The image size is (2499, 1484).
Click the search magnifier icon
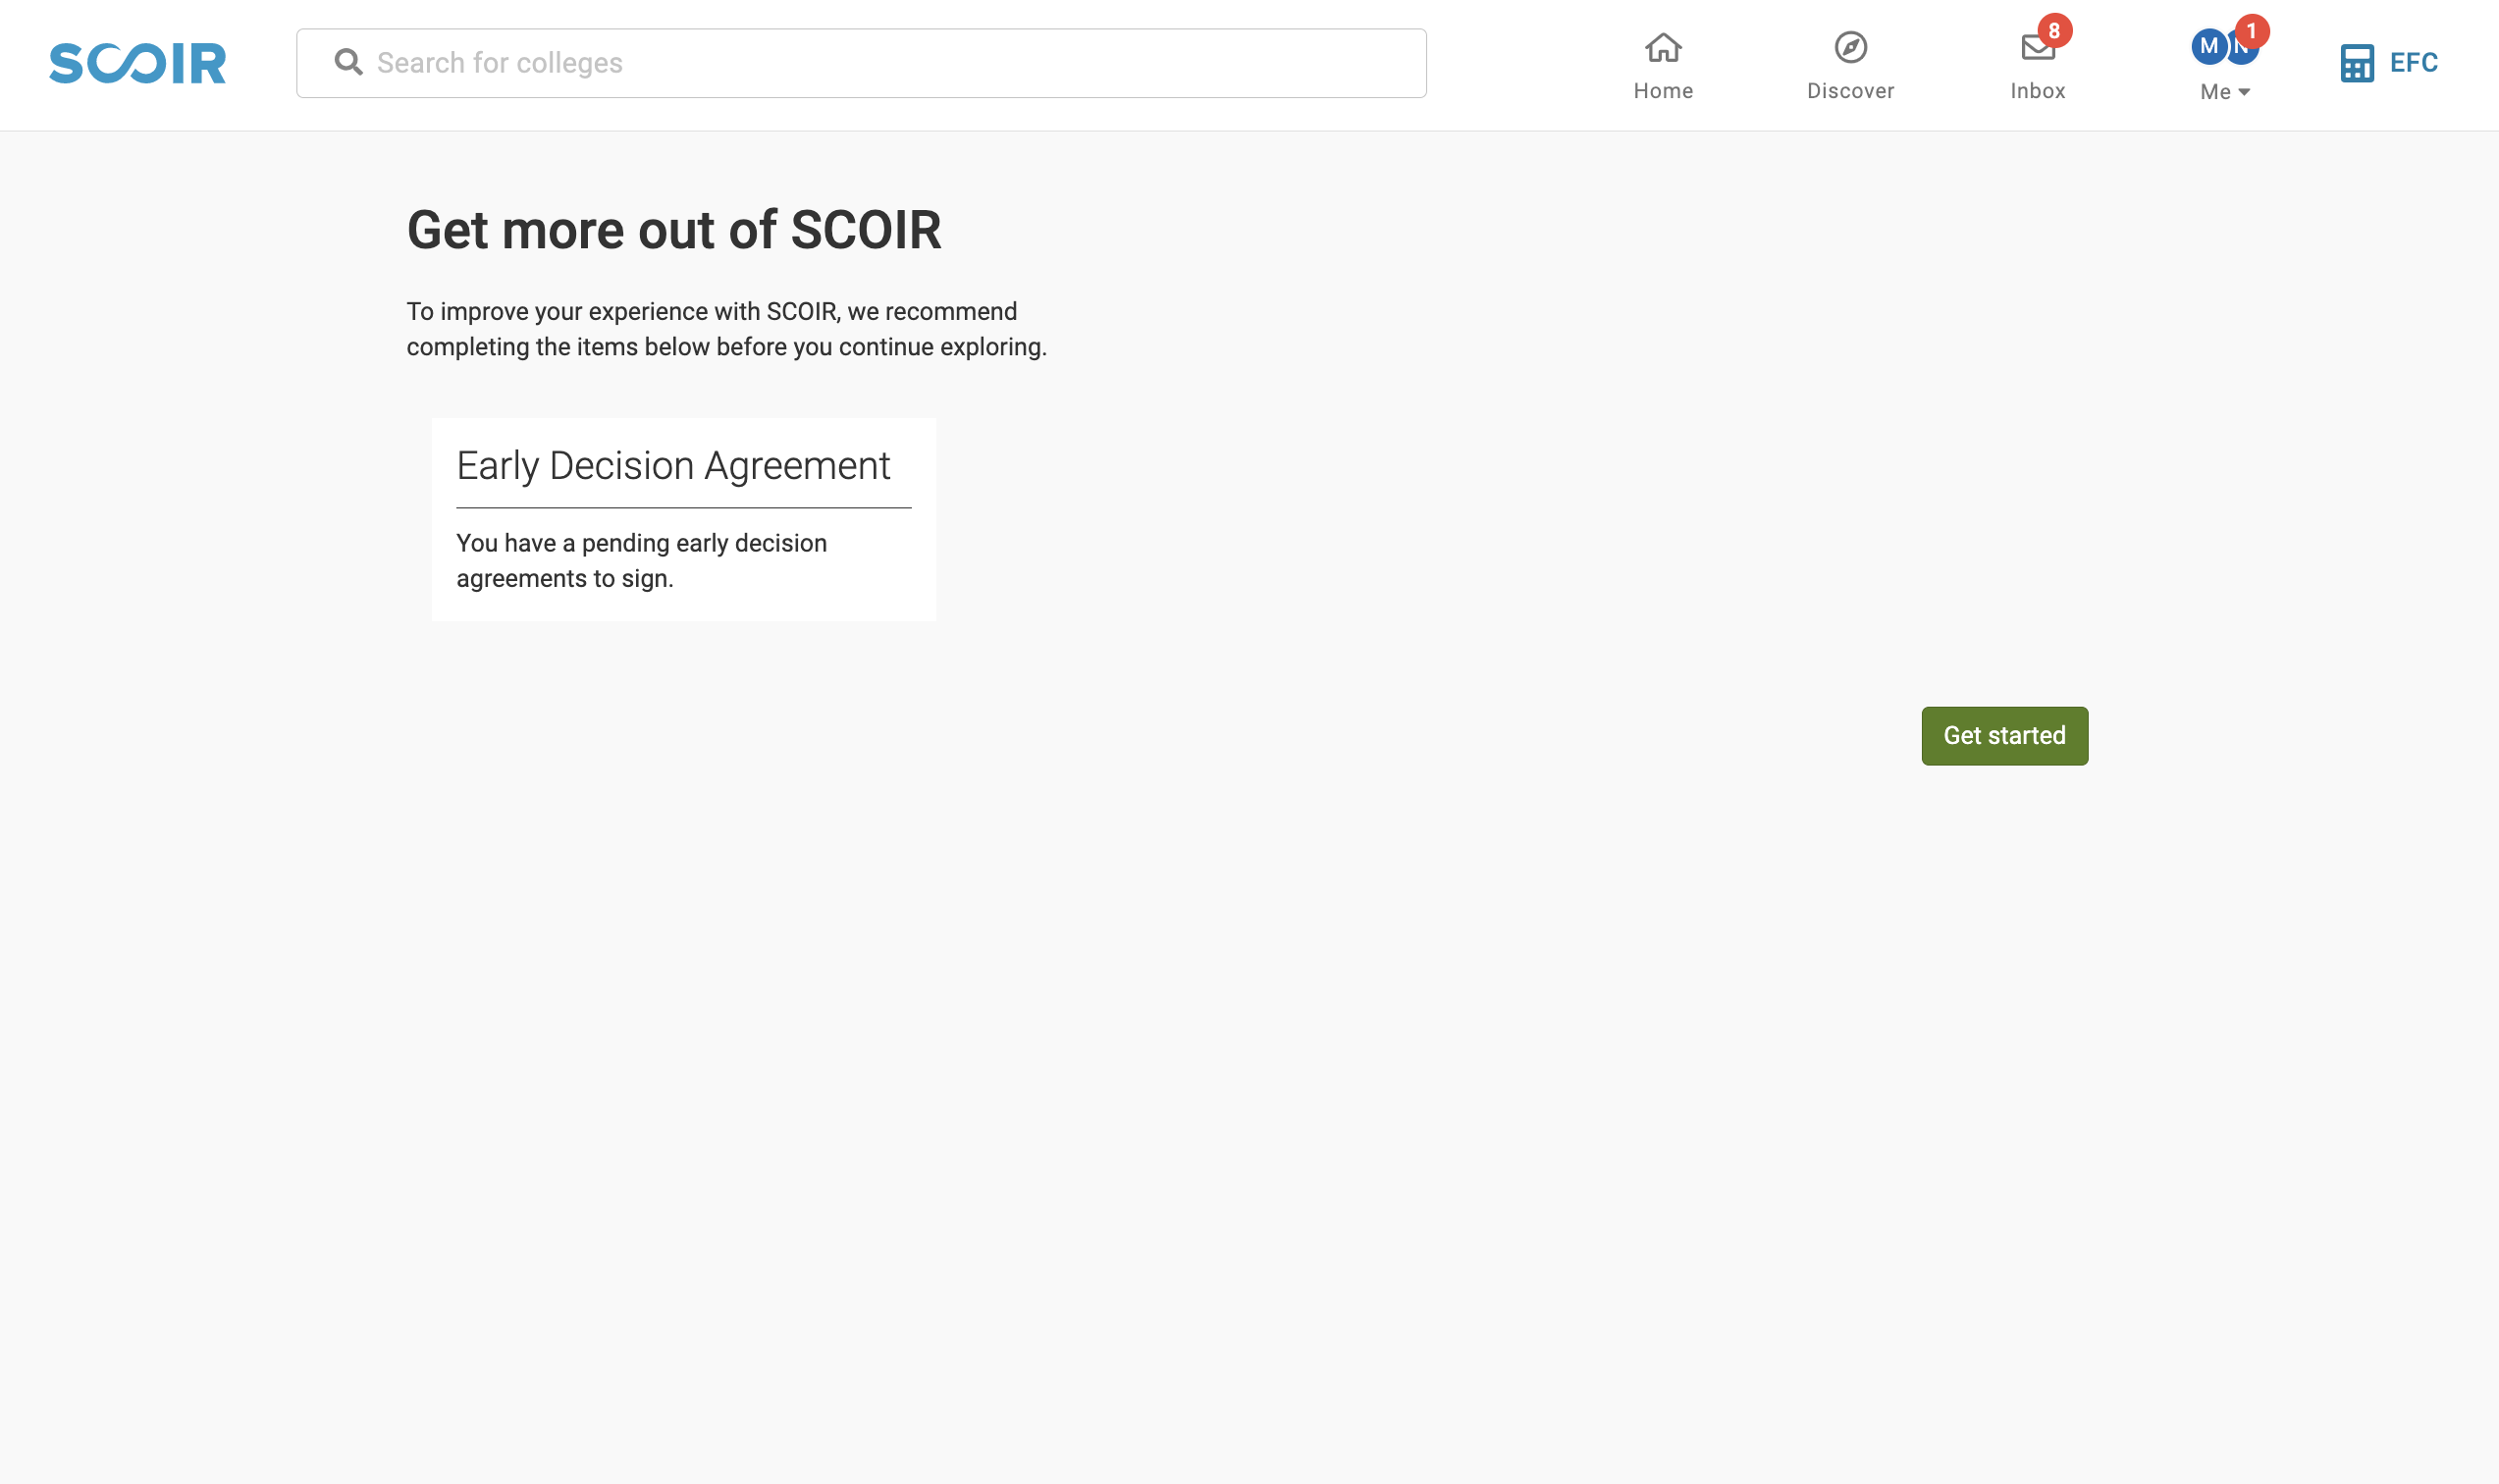click(348, 62)
